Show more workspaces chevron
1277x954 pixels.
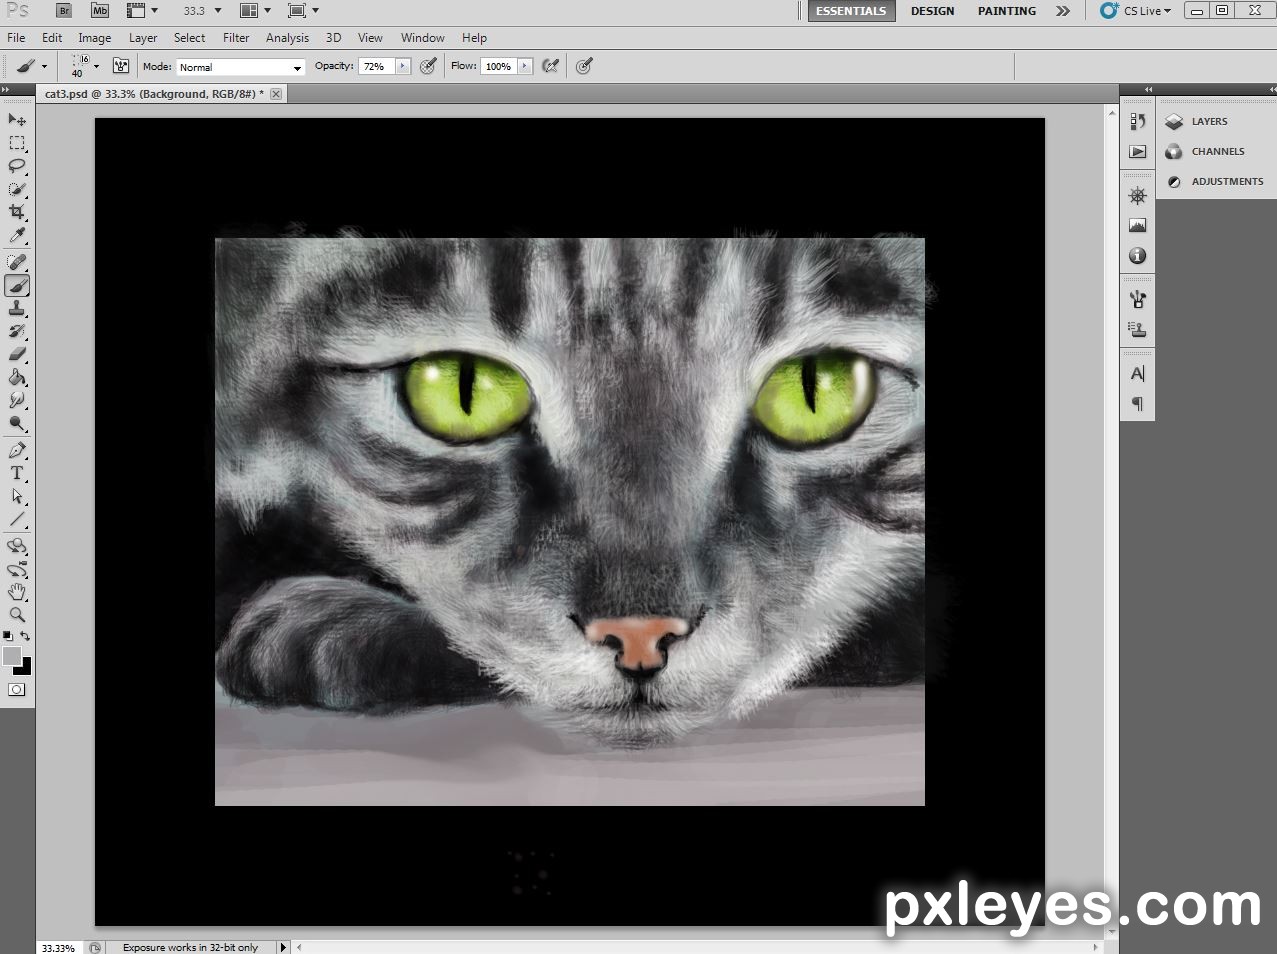1062,11
